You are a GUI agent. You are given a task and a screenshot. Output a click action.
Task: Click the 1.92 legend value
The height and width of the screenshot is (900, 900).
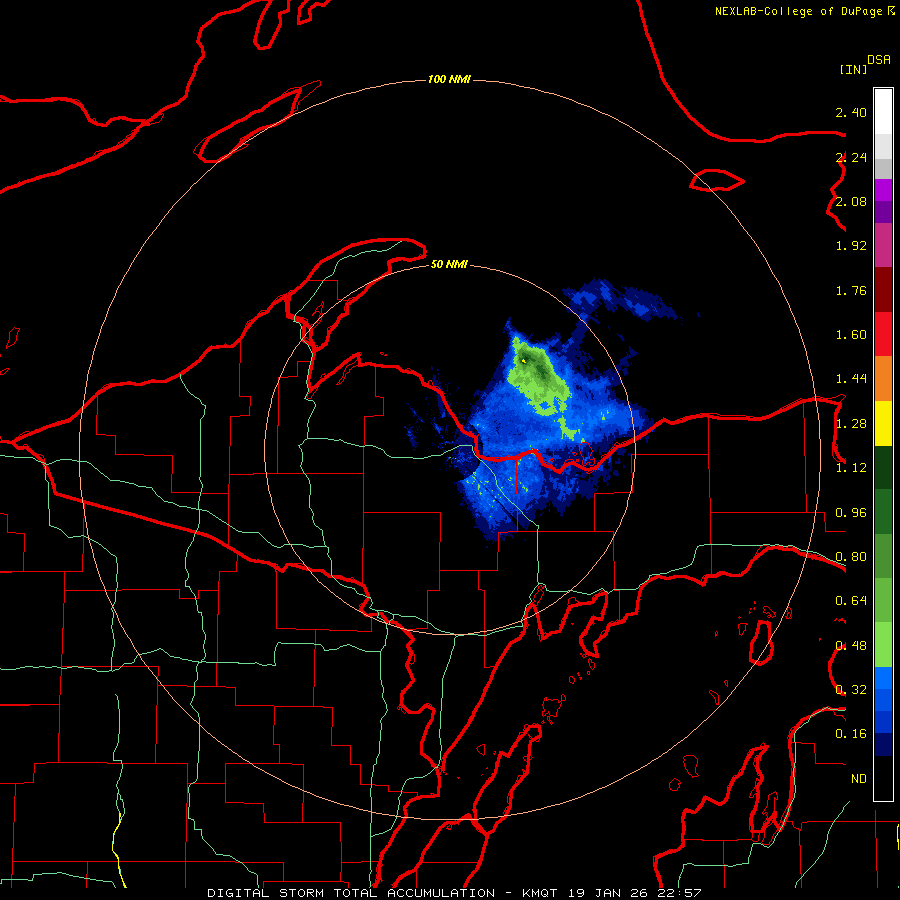(x=851, y=246)
